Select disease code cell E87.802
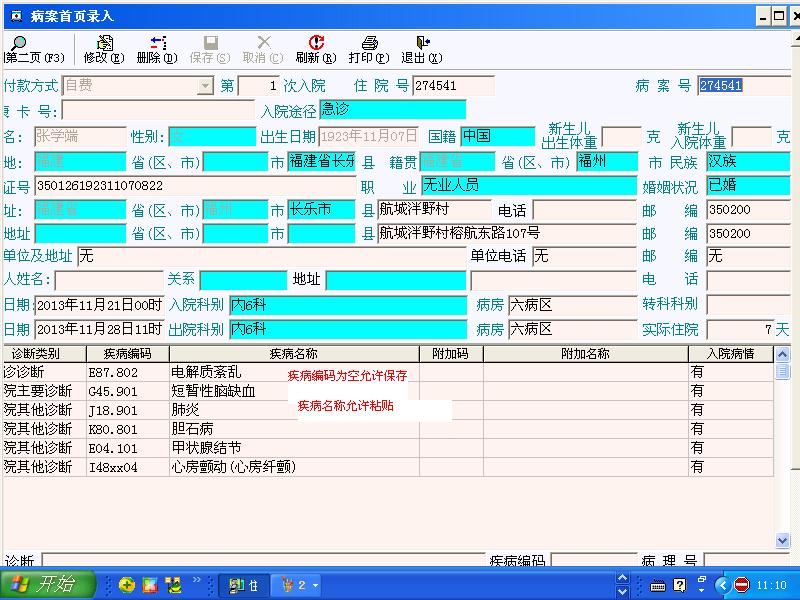This screenshot has height=600, width=800. click(128, 372)
